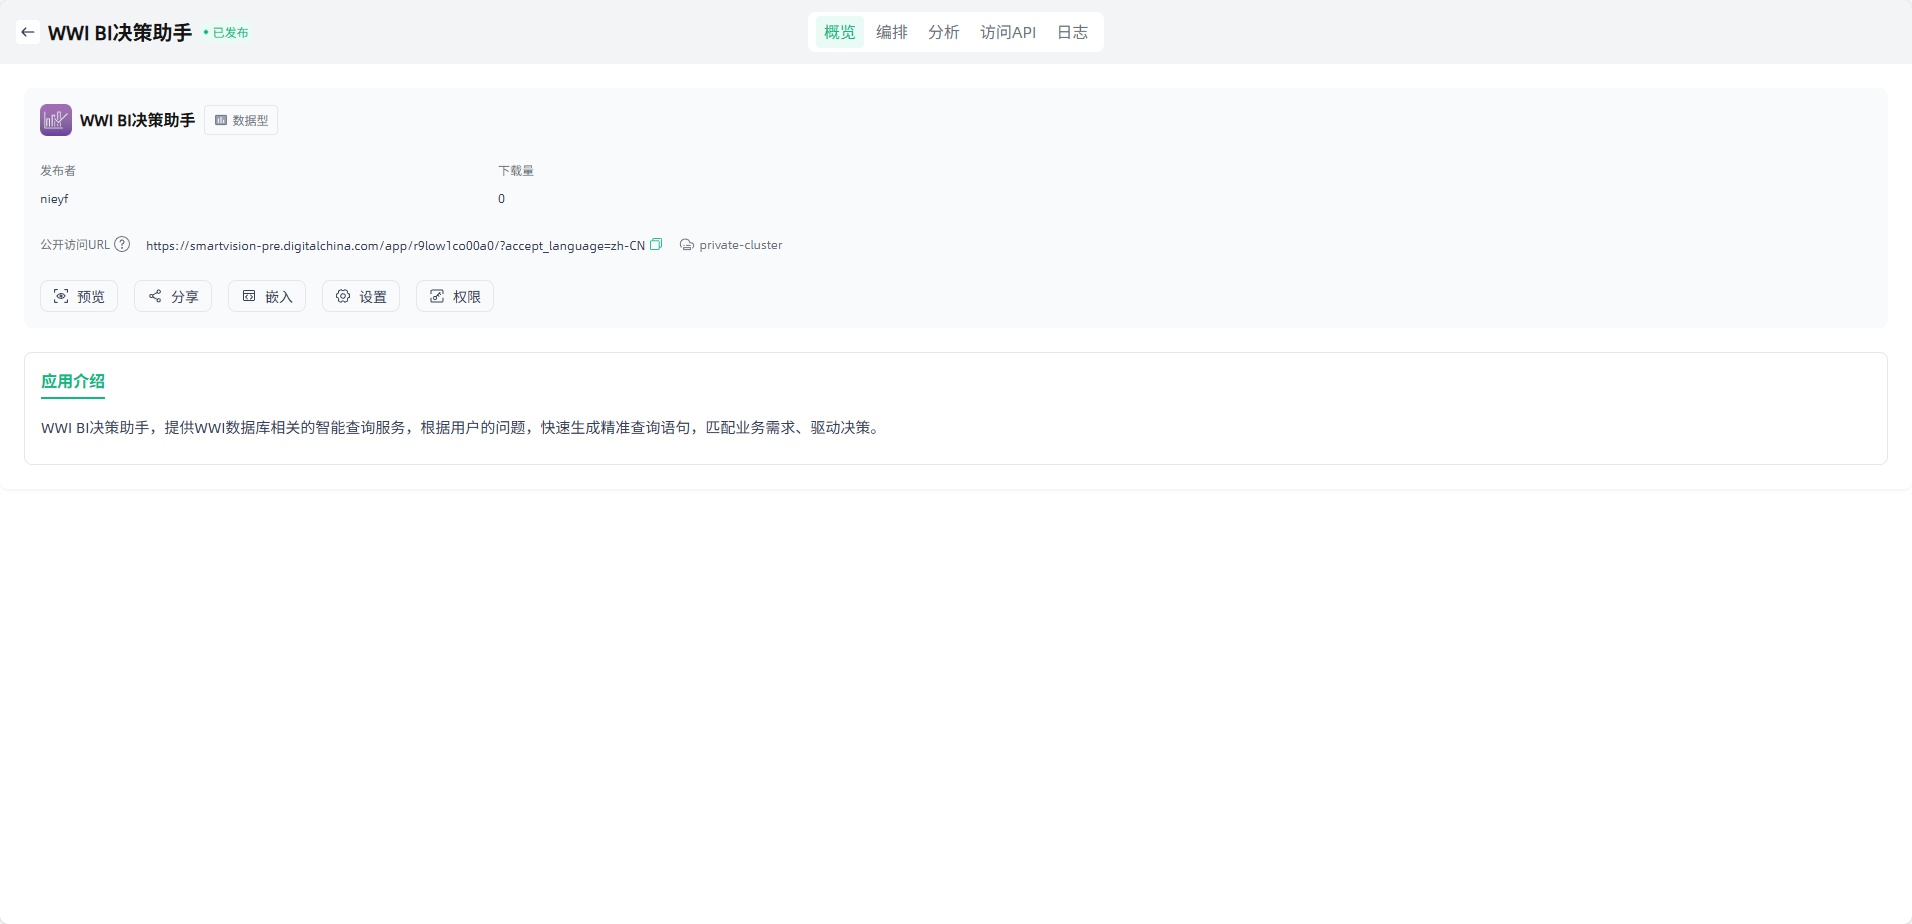The image size is (1912, 924).
Task: Click the 数据型 type tag
Action: click(241, 120)
